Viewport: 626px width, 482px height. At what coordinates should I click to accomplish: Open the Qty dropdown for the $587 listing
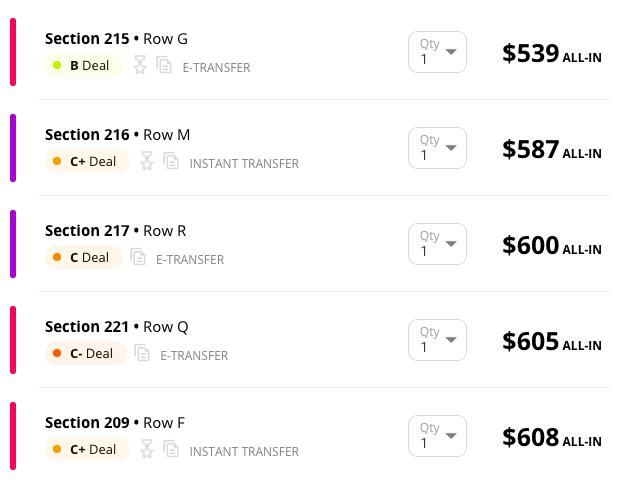tap(437, 148)
